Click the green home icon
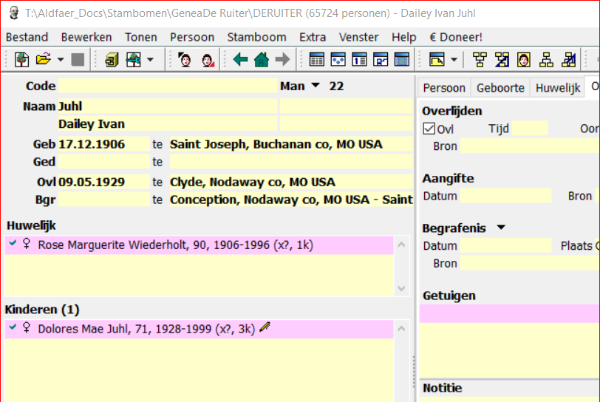The image size is (600, 402). coord(261,60)
